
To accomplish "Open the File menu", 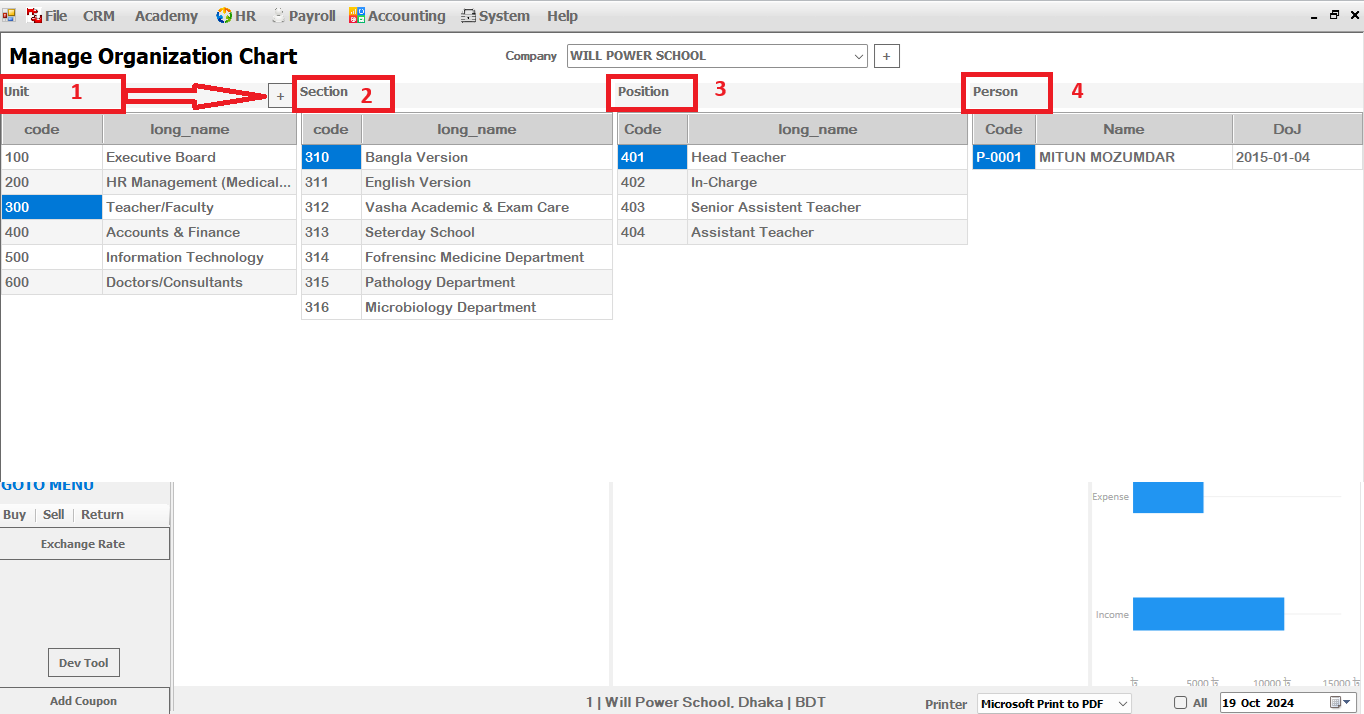I will (x=47, y=16).
